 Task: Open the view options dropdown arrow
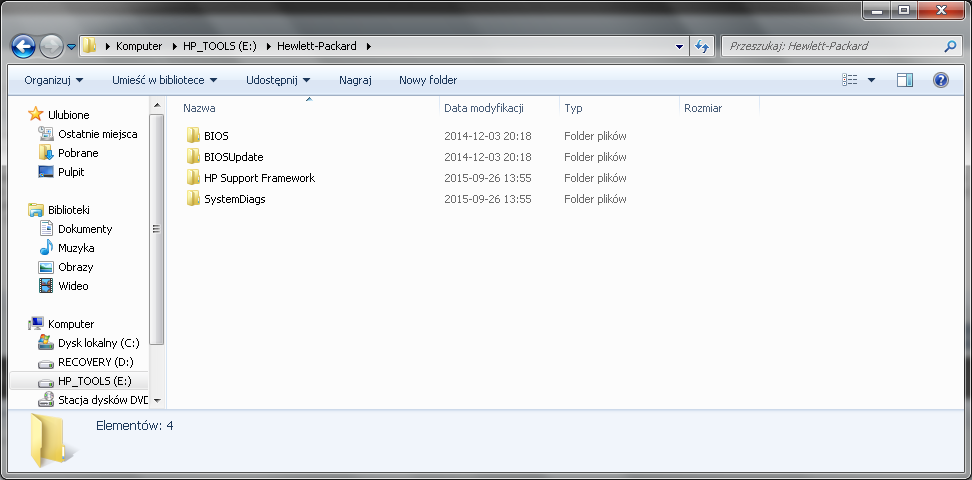tap(872, 80)
